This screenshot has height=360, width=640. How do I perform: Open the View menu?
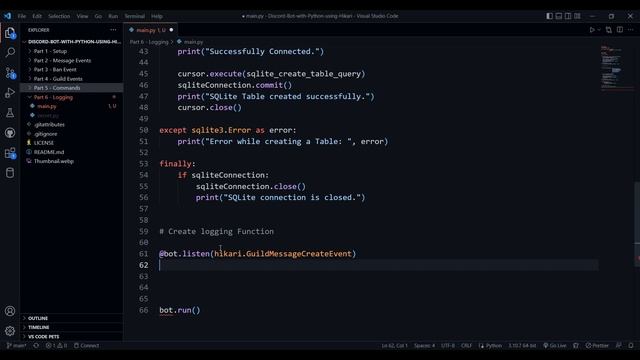82,16
